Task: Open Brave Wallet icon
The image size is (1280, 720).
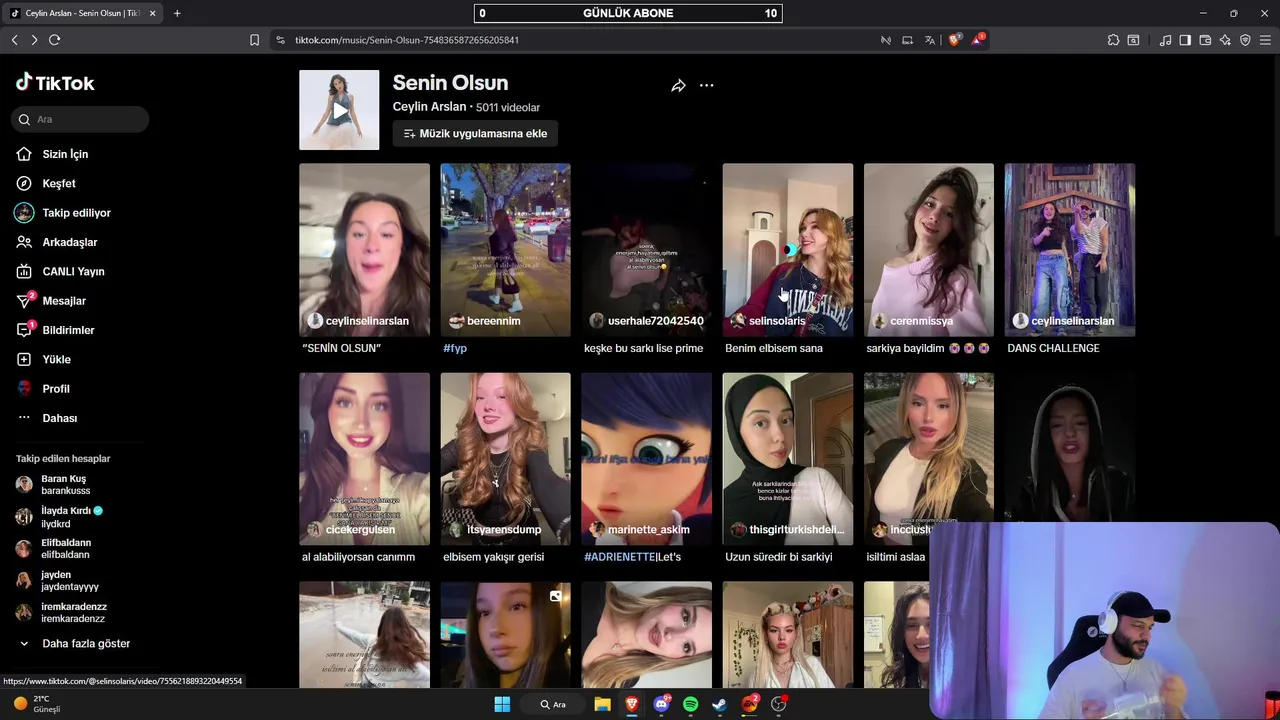Action: (1205, 40)
